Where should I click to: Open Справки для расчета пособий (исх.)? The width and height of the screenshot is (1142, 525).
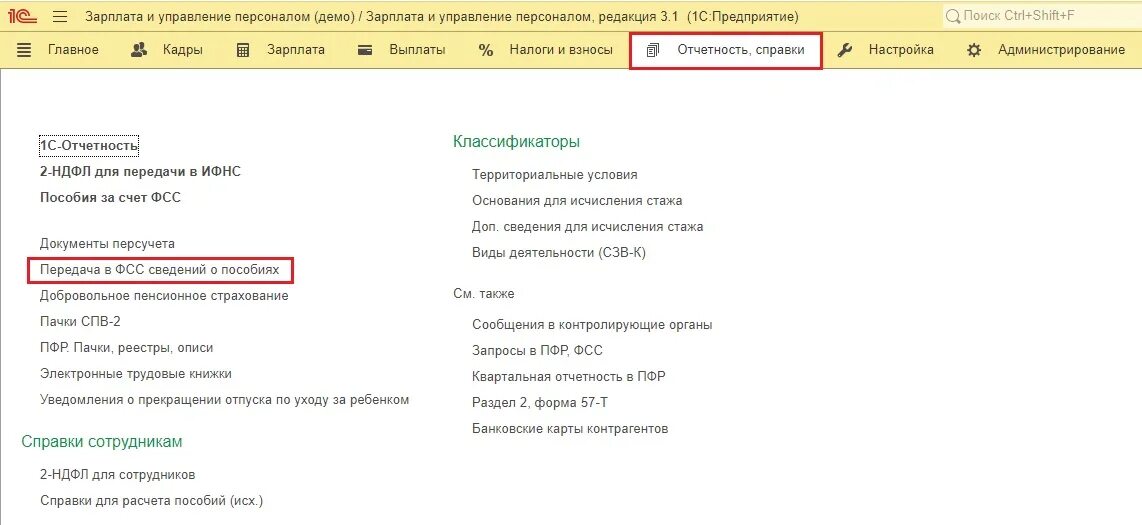151,501
